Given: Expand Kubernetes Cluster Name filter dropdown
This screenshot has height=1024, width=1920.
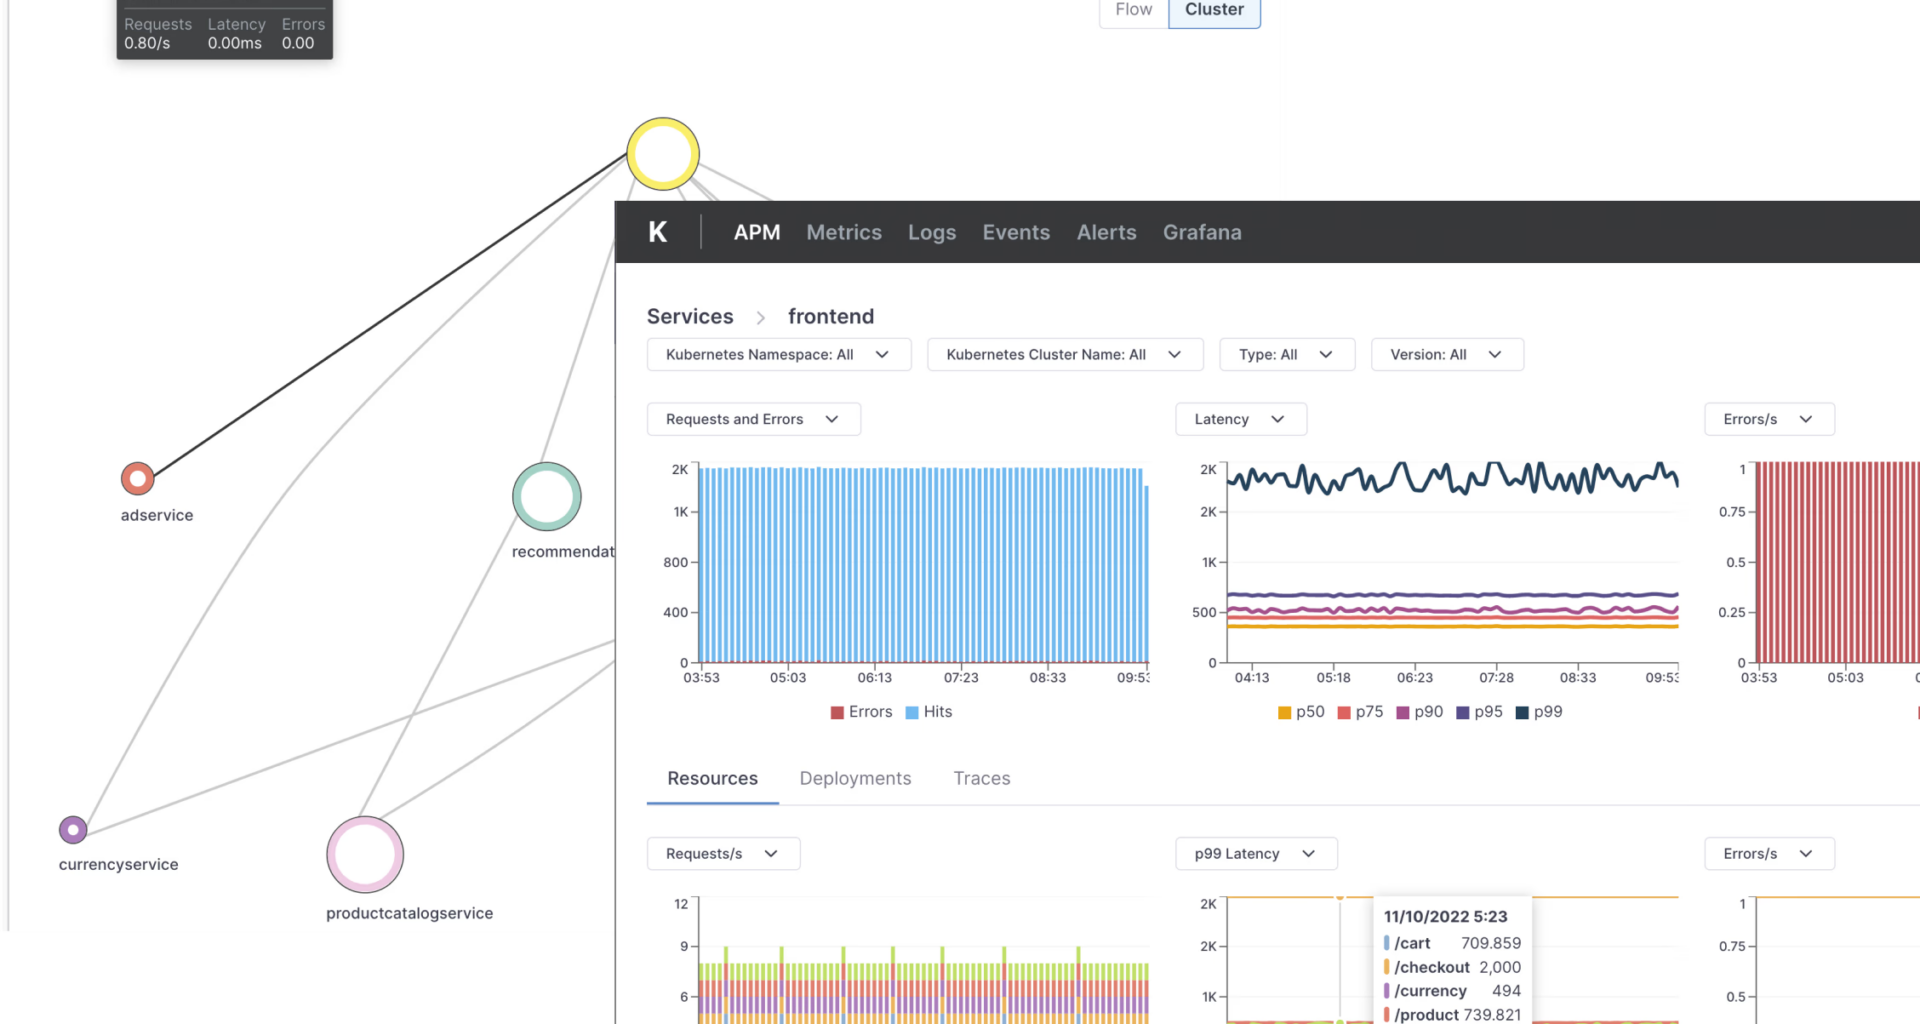Looking at the screenshot, I should click(x=1065, y=354).
